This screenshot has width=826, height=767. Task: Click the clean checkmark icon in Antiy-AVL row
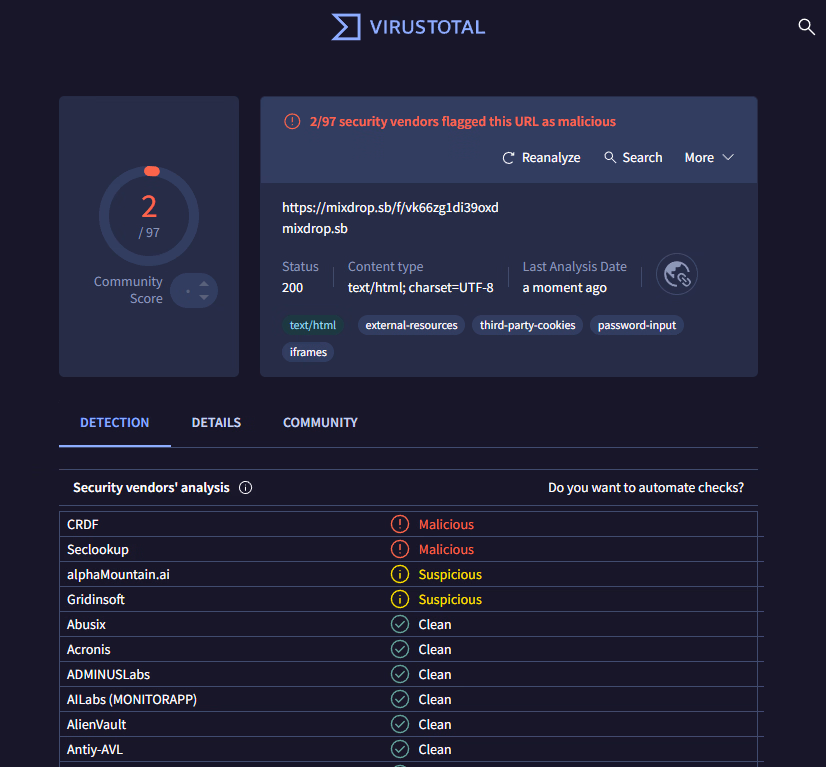point(400,749)
